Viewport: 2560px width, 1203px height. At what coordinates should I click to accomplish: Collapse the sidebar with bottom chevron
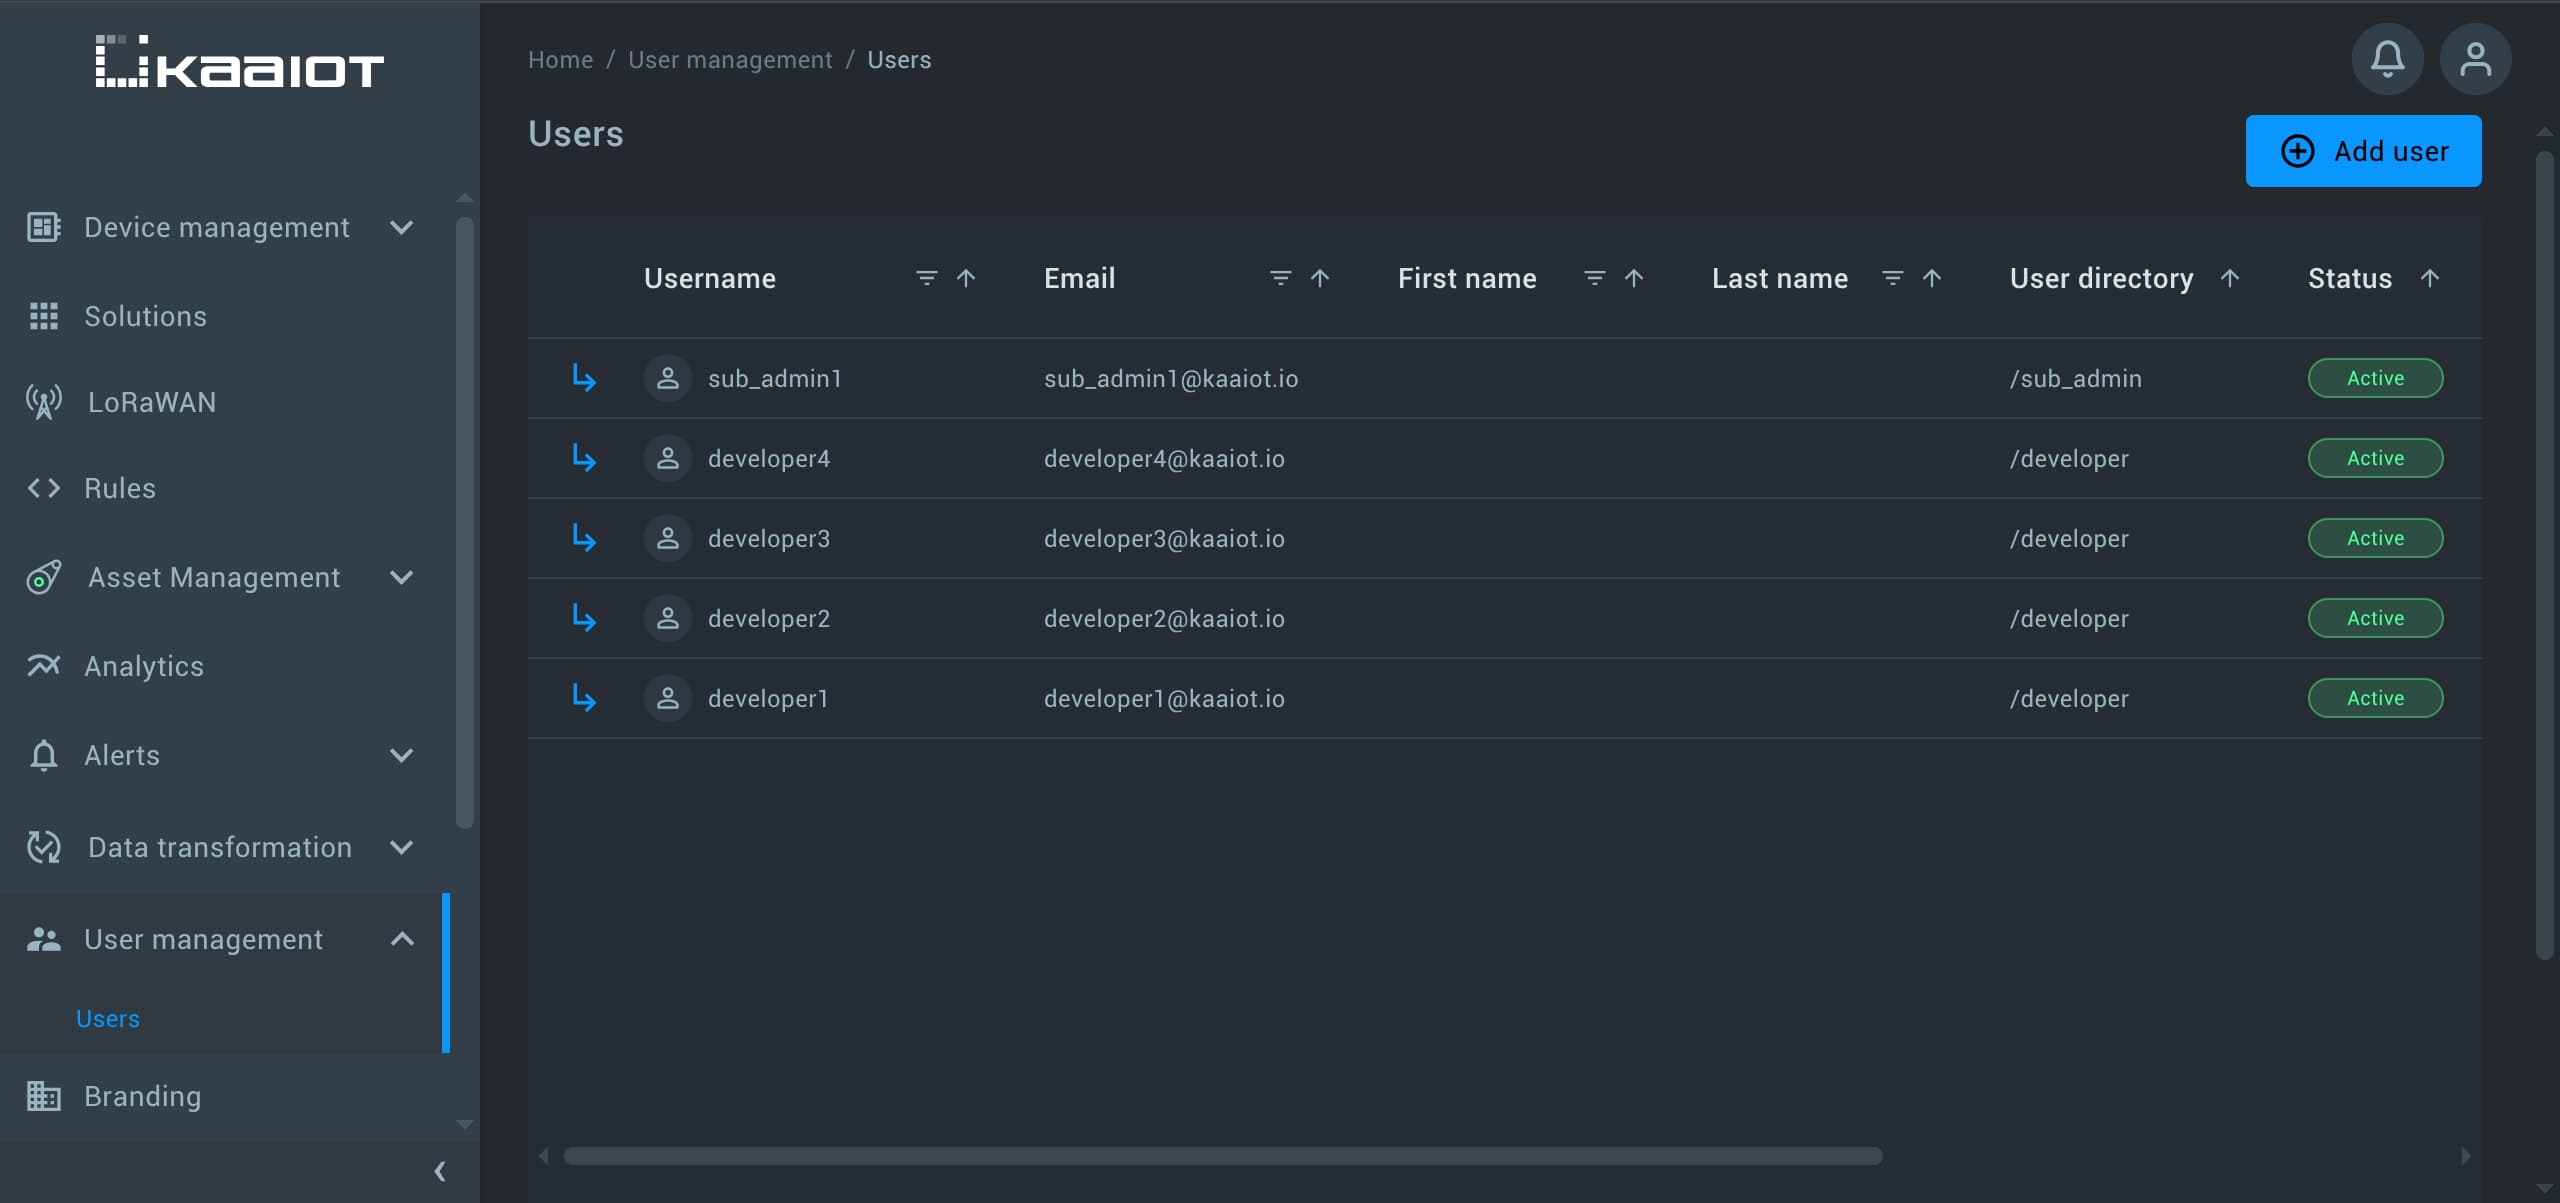point(439,1171)
